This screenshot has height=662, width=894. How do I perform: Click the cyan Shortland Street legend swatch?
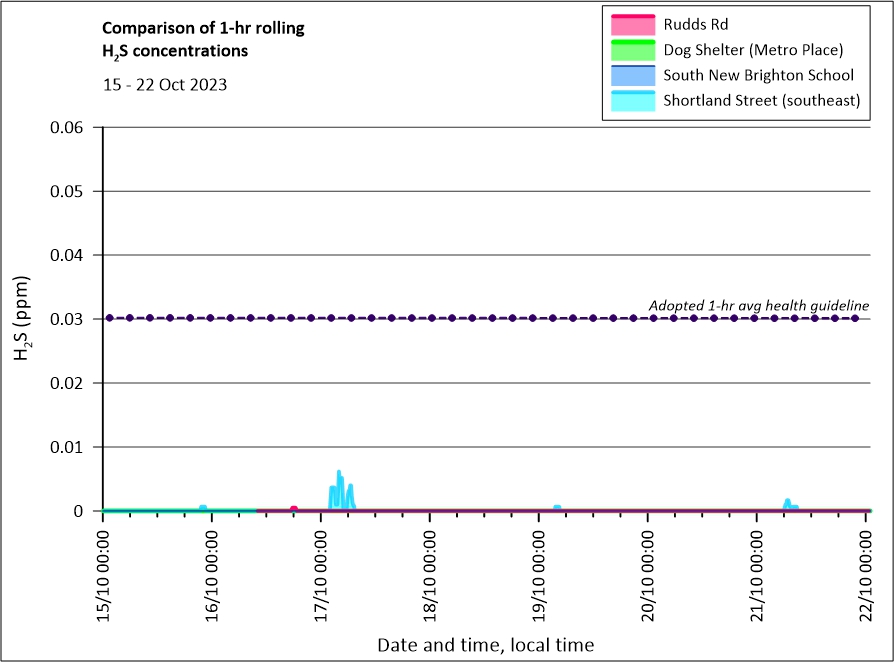630,100
